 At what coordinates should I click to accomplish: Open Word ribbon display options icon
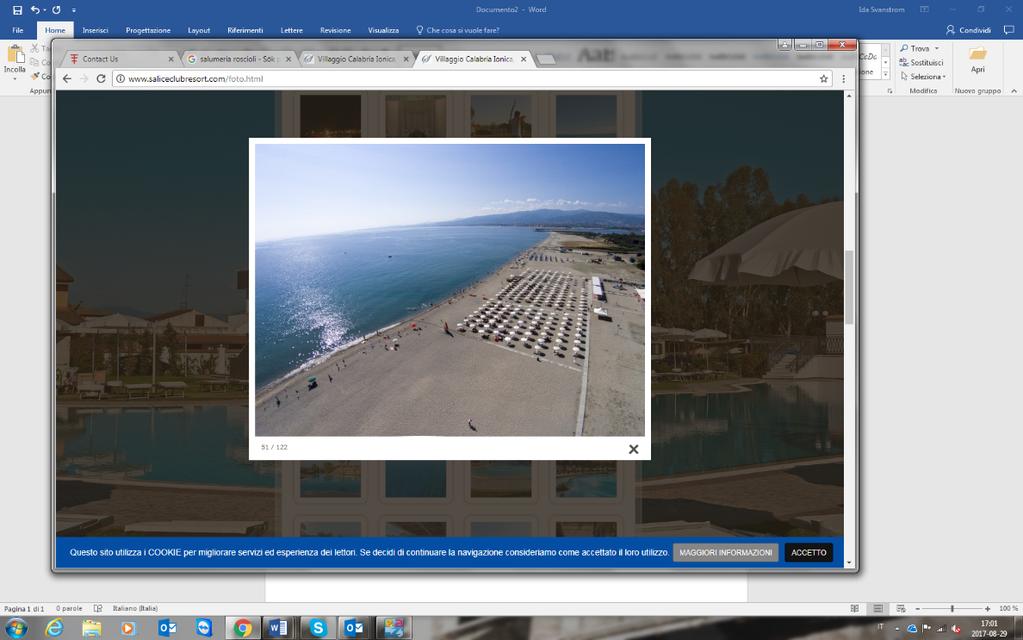point(924,10)
